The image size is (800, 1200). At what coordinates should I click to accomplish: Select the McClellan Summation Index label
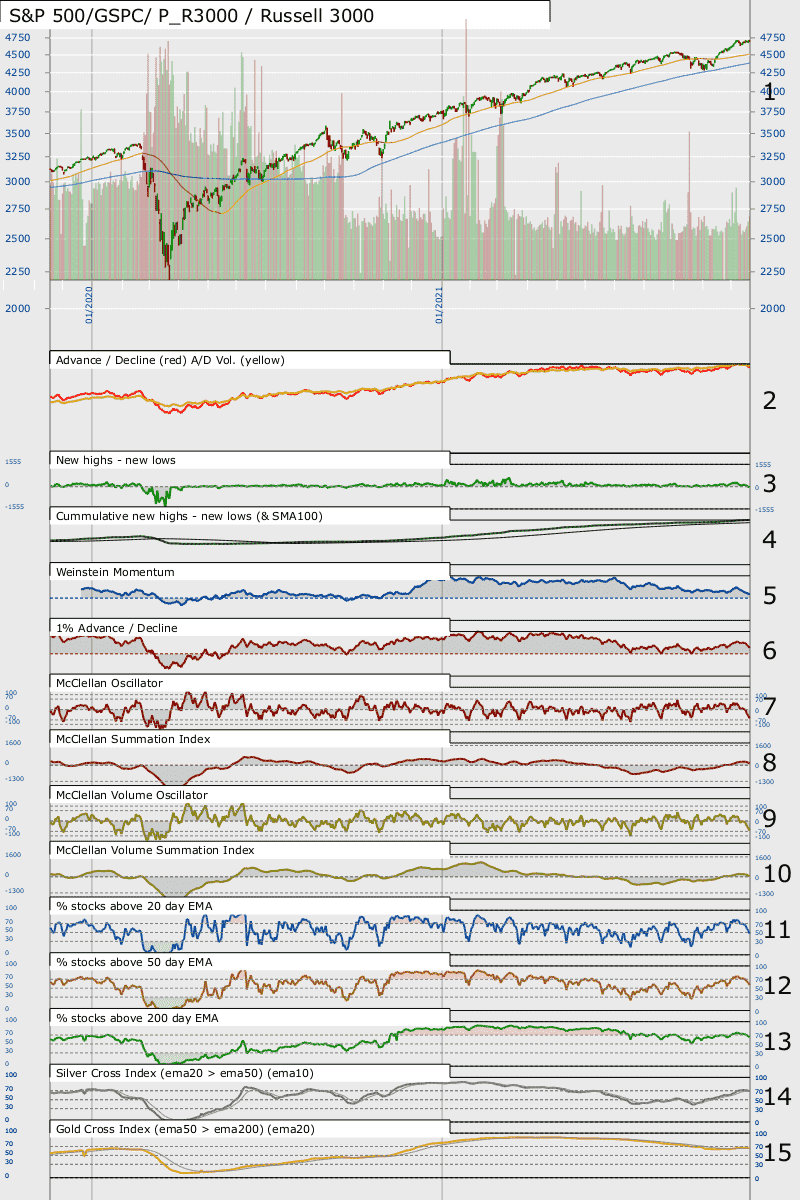click(x=133, y=739)
